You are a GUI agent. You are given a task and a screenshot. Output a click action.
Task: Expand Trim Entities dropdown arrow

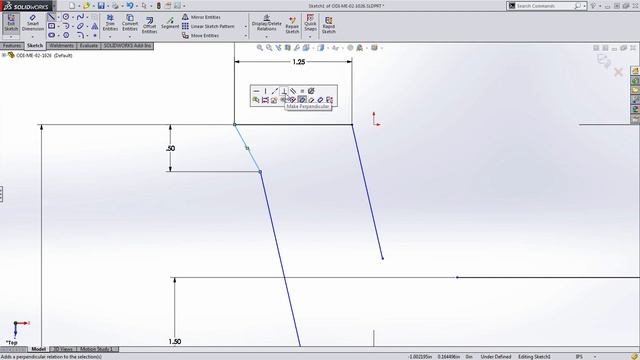110,37
